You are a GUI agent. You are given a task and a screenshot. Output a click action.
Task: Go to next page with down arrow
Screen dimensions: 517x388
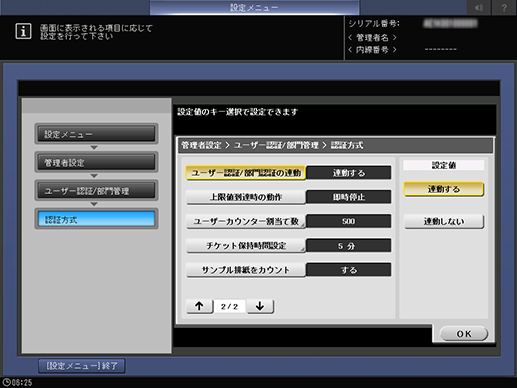(x=260, y=306)
